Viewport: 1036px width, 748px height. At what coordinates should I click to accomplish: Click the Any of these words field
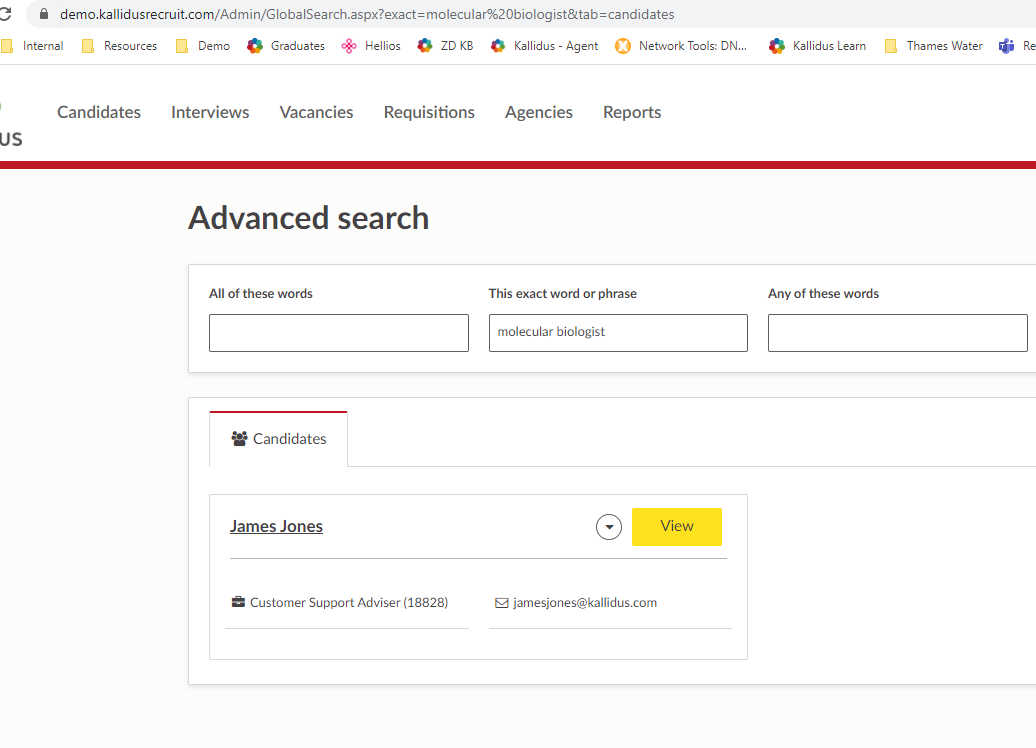[x=897, y=333]
